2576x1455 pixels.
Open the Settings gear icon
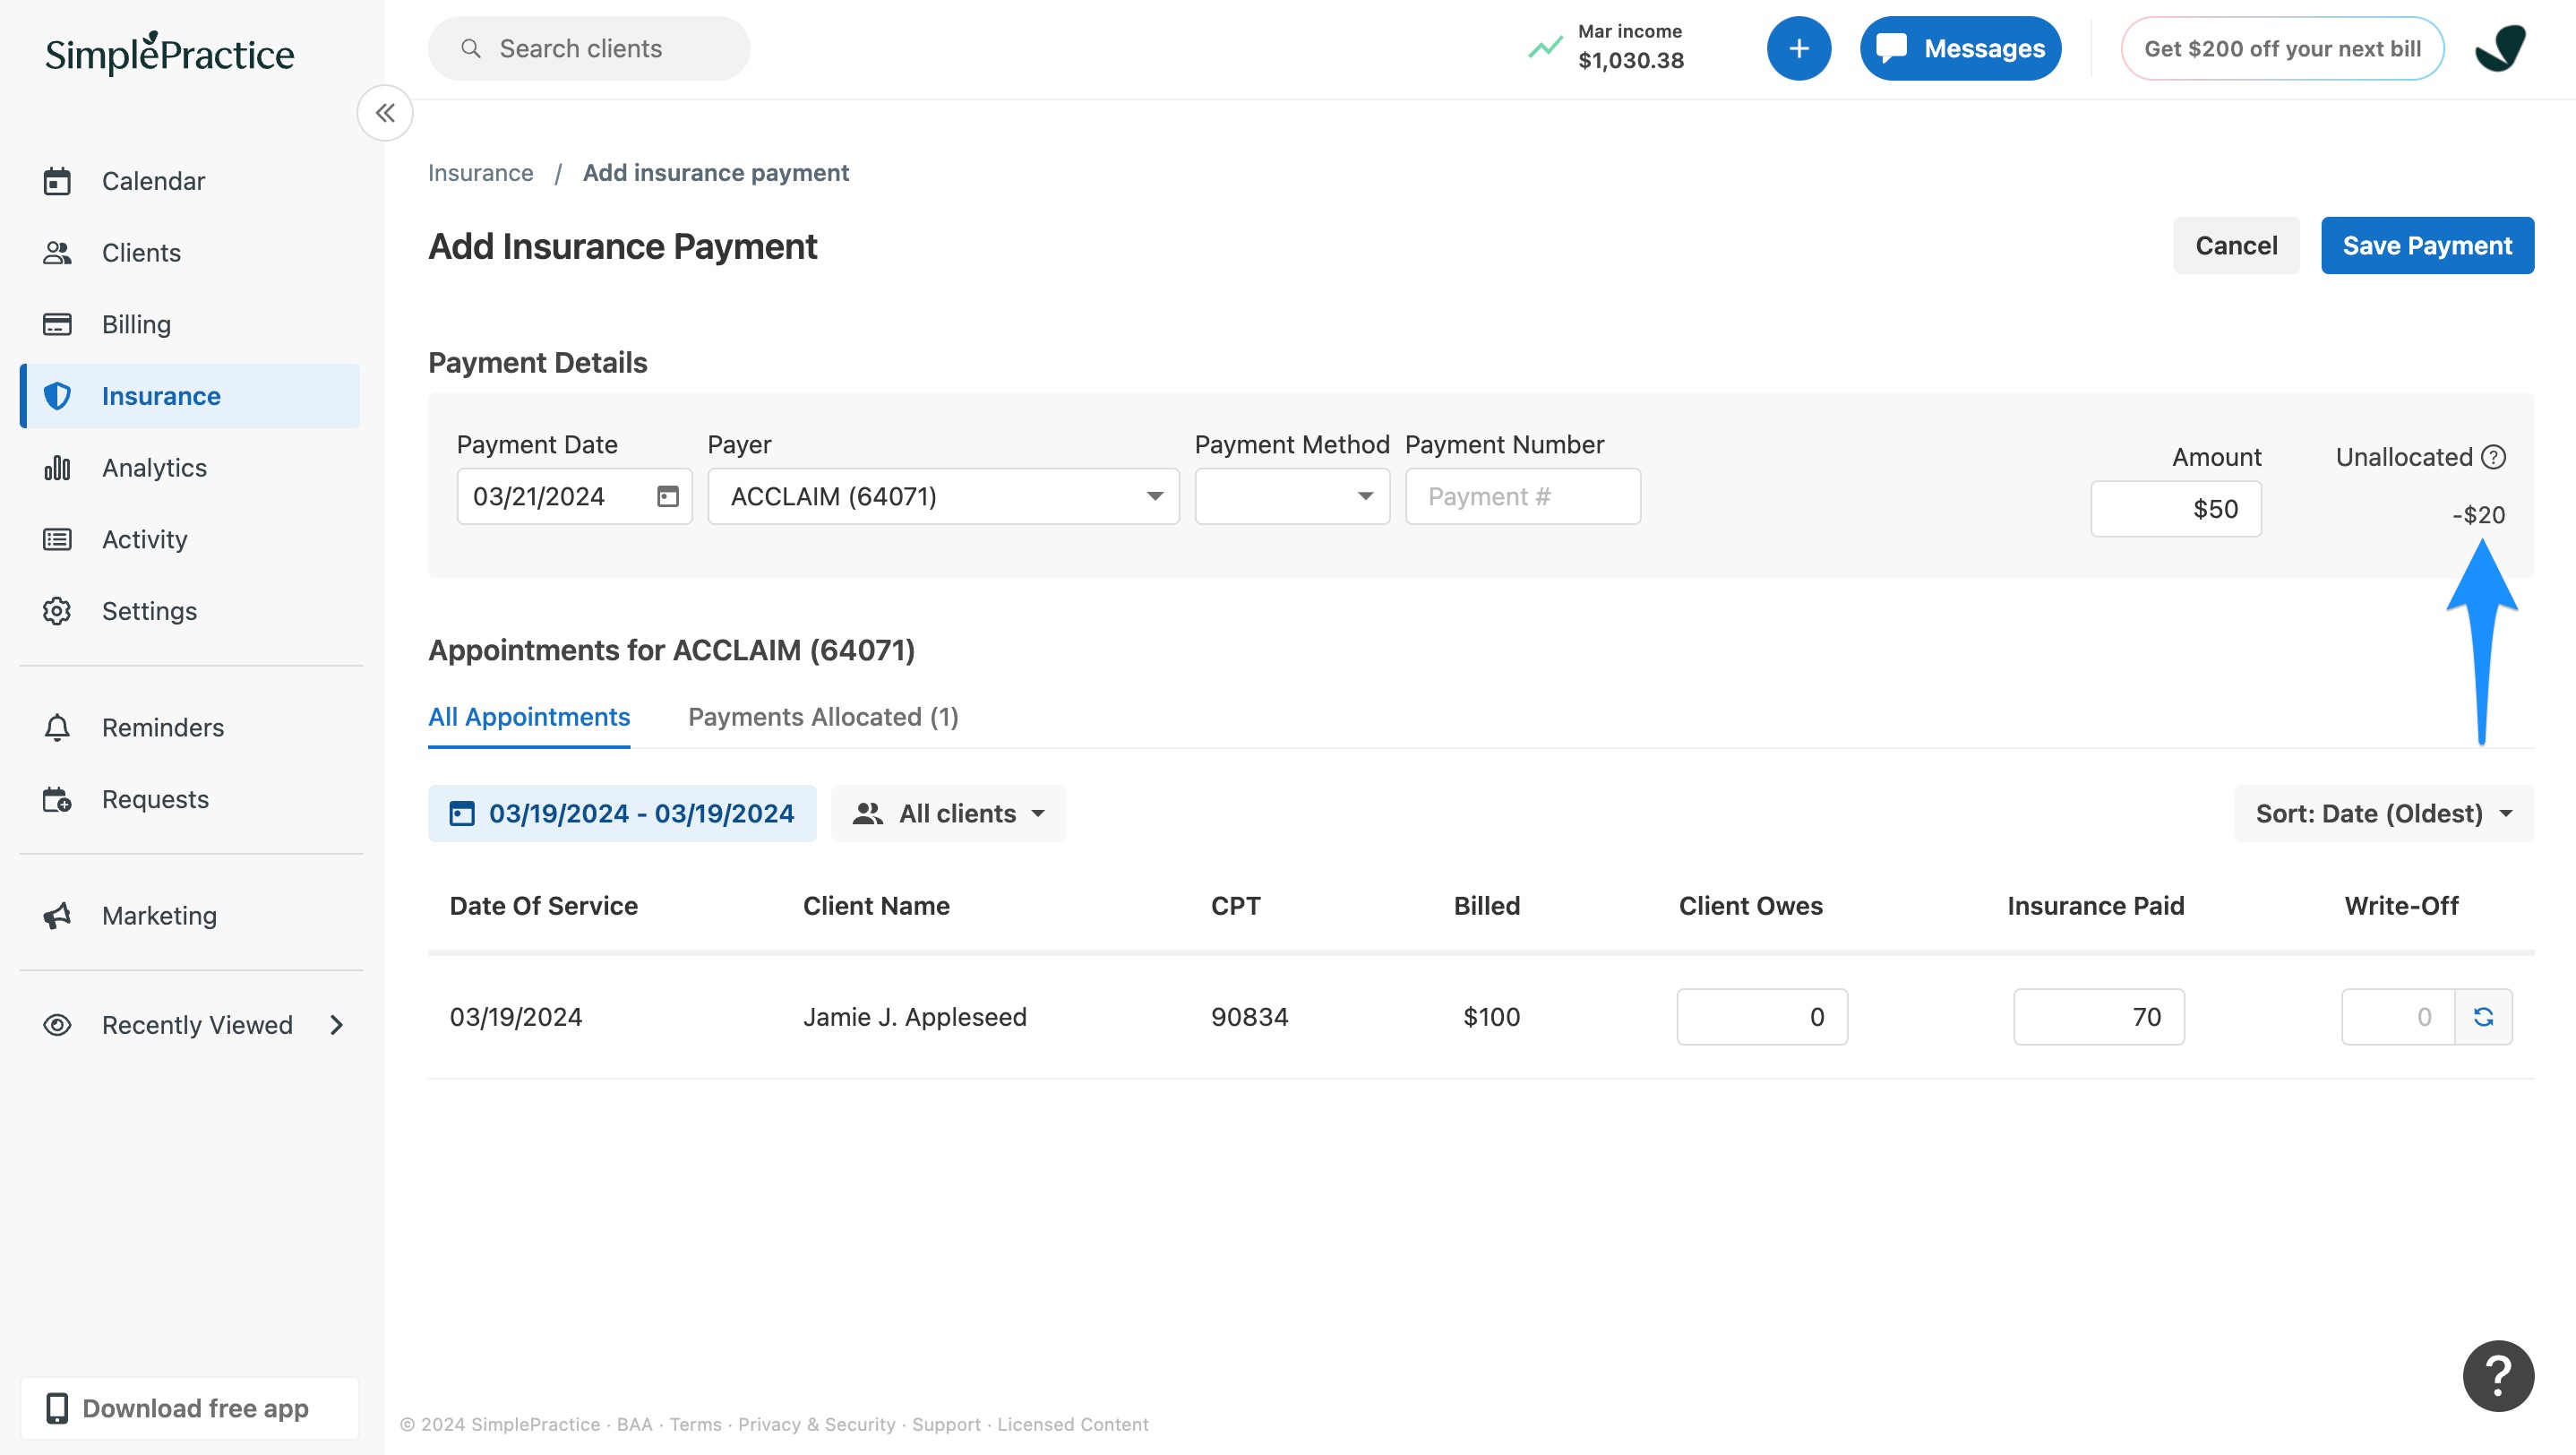pos(57,611)
